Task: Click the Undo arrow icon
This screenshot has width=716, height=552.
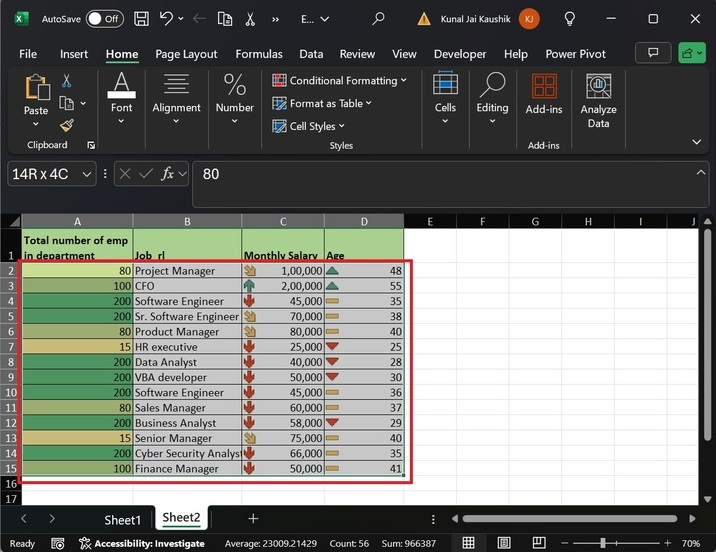Action: coord(167,18)
